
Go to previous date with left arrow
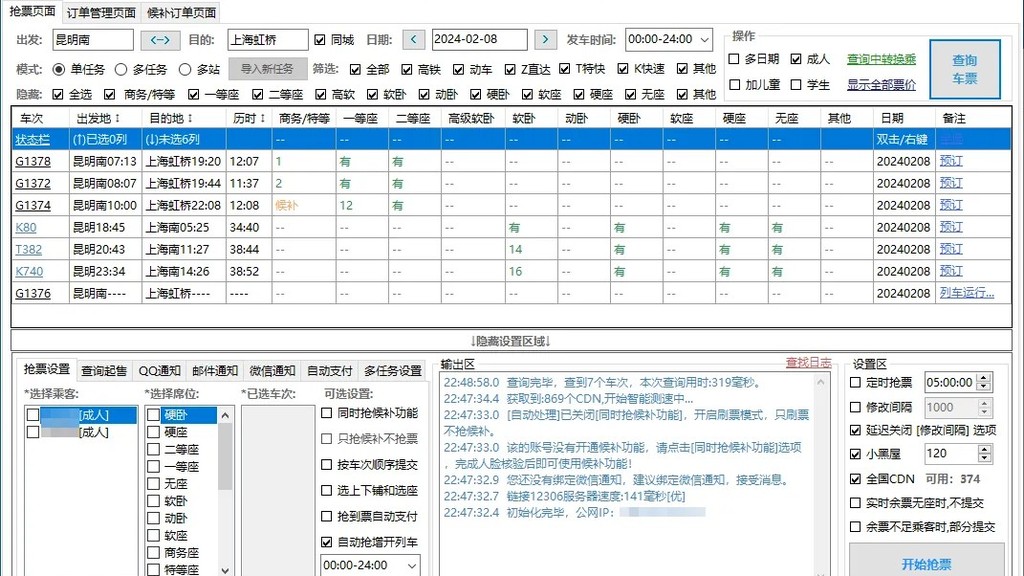413,40
